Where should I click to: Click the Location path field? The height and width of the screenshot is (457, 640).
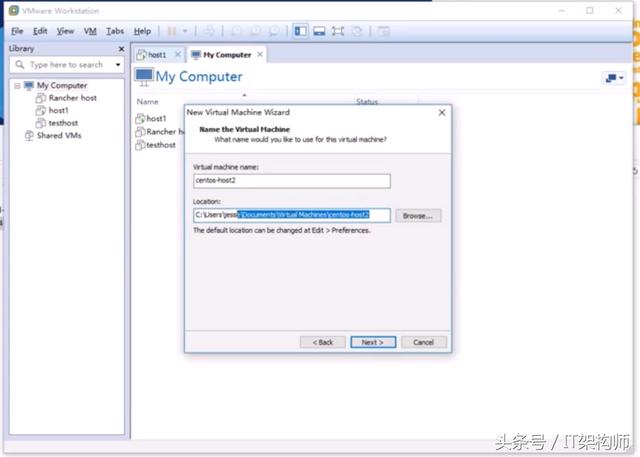click(292, 215)
